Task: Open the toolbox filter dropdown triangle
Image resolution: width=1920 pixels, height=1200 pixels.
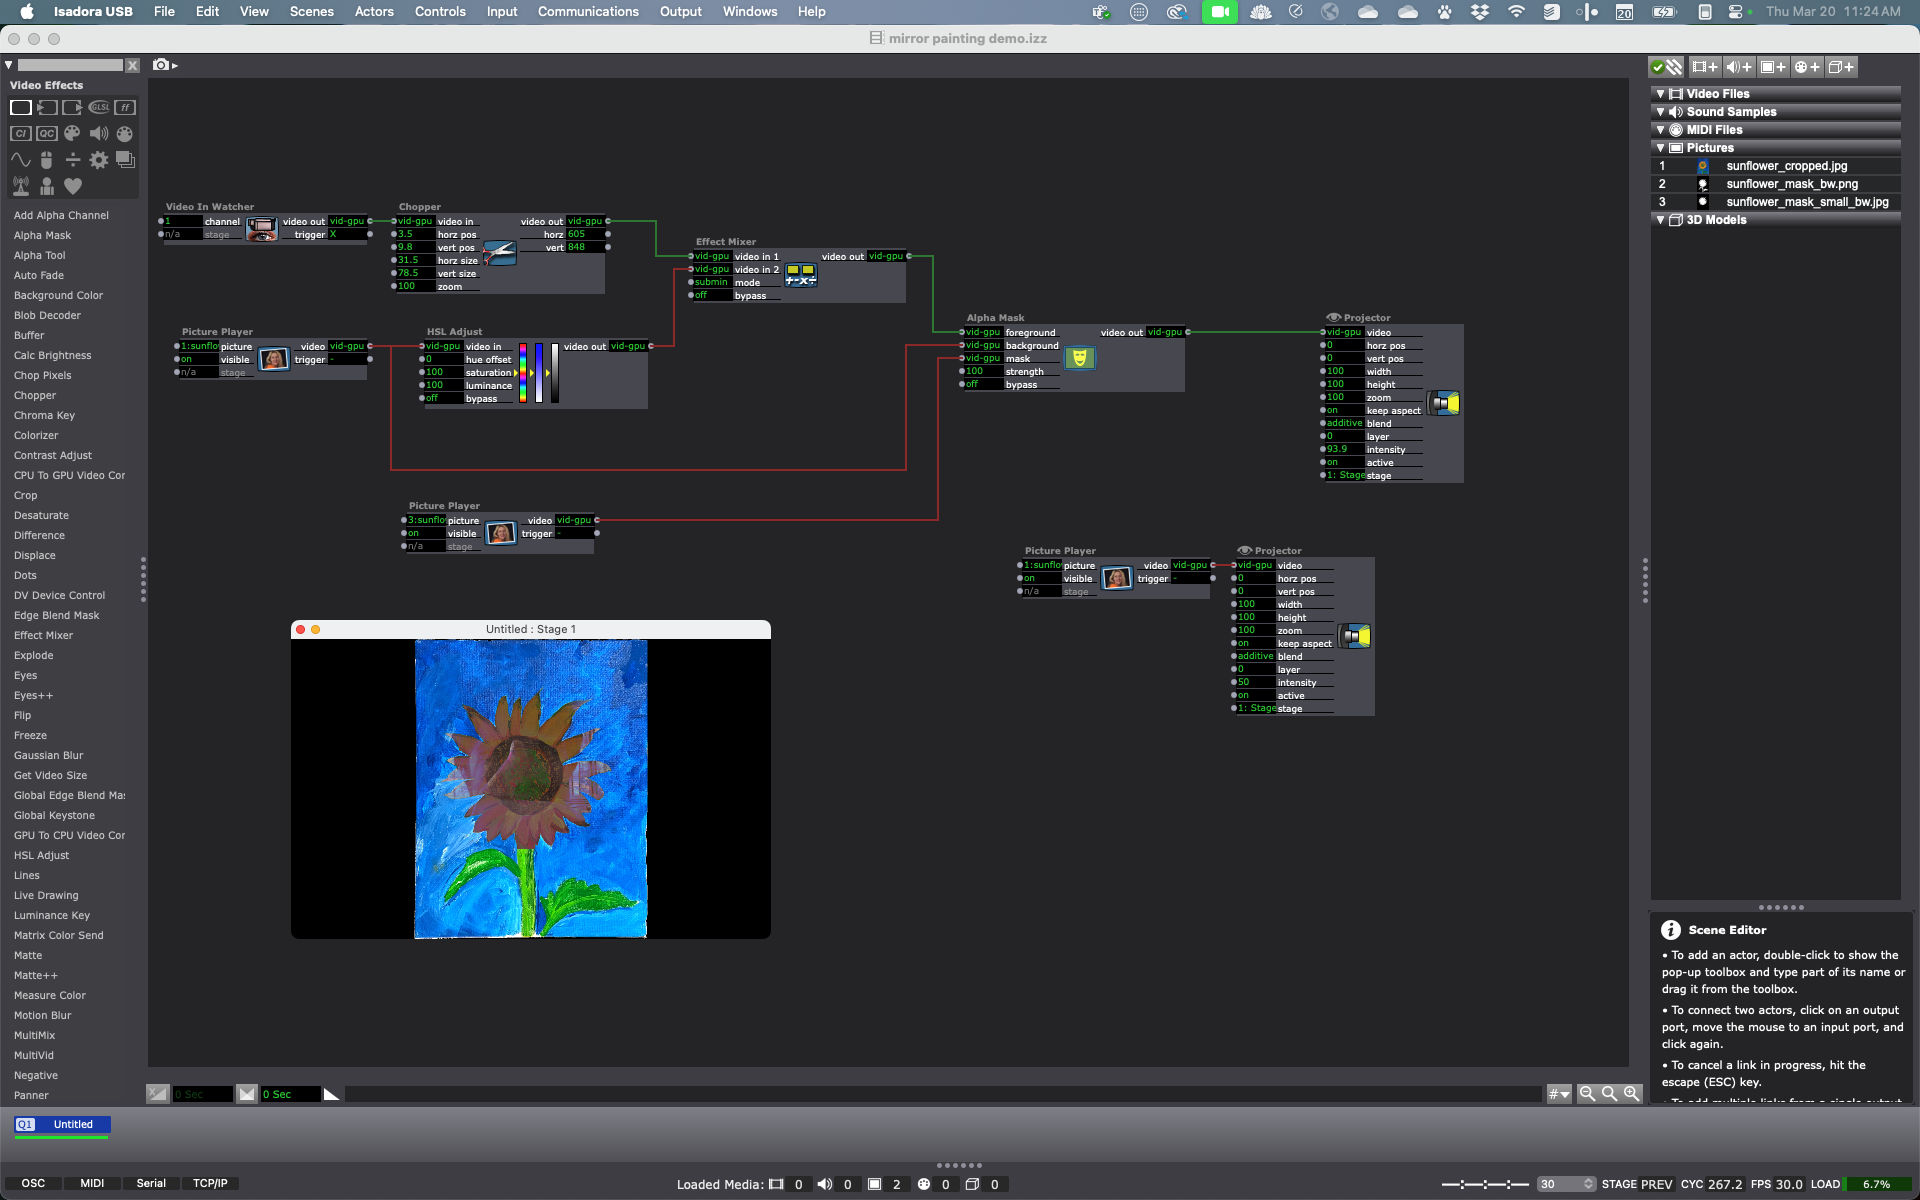Action: (x=9, y=65)
